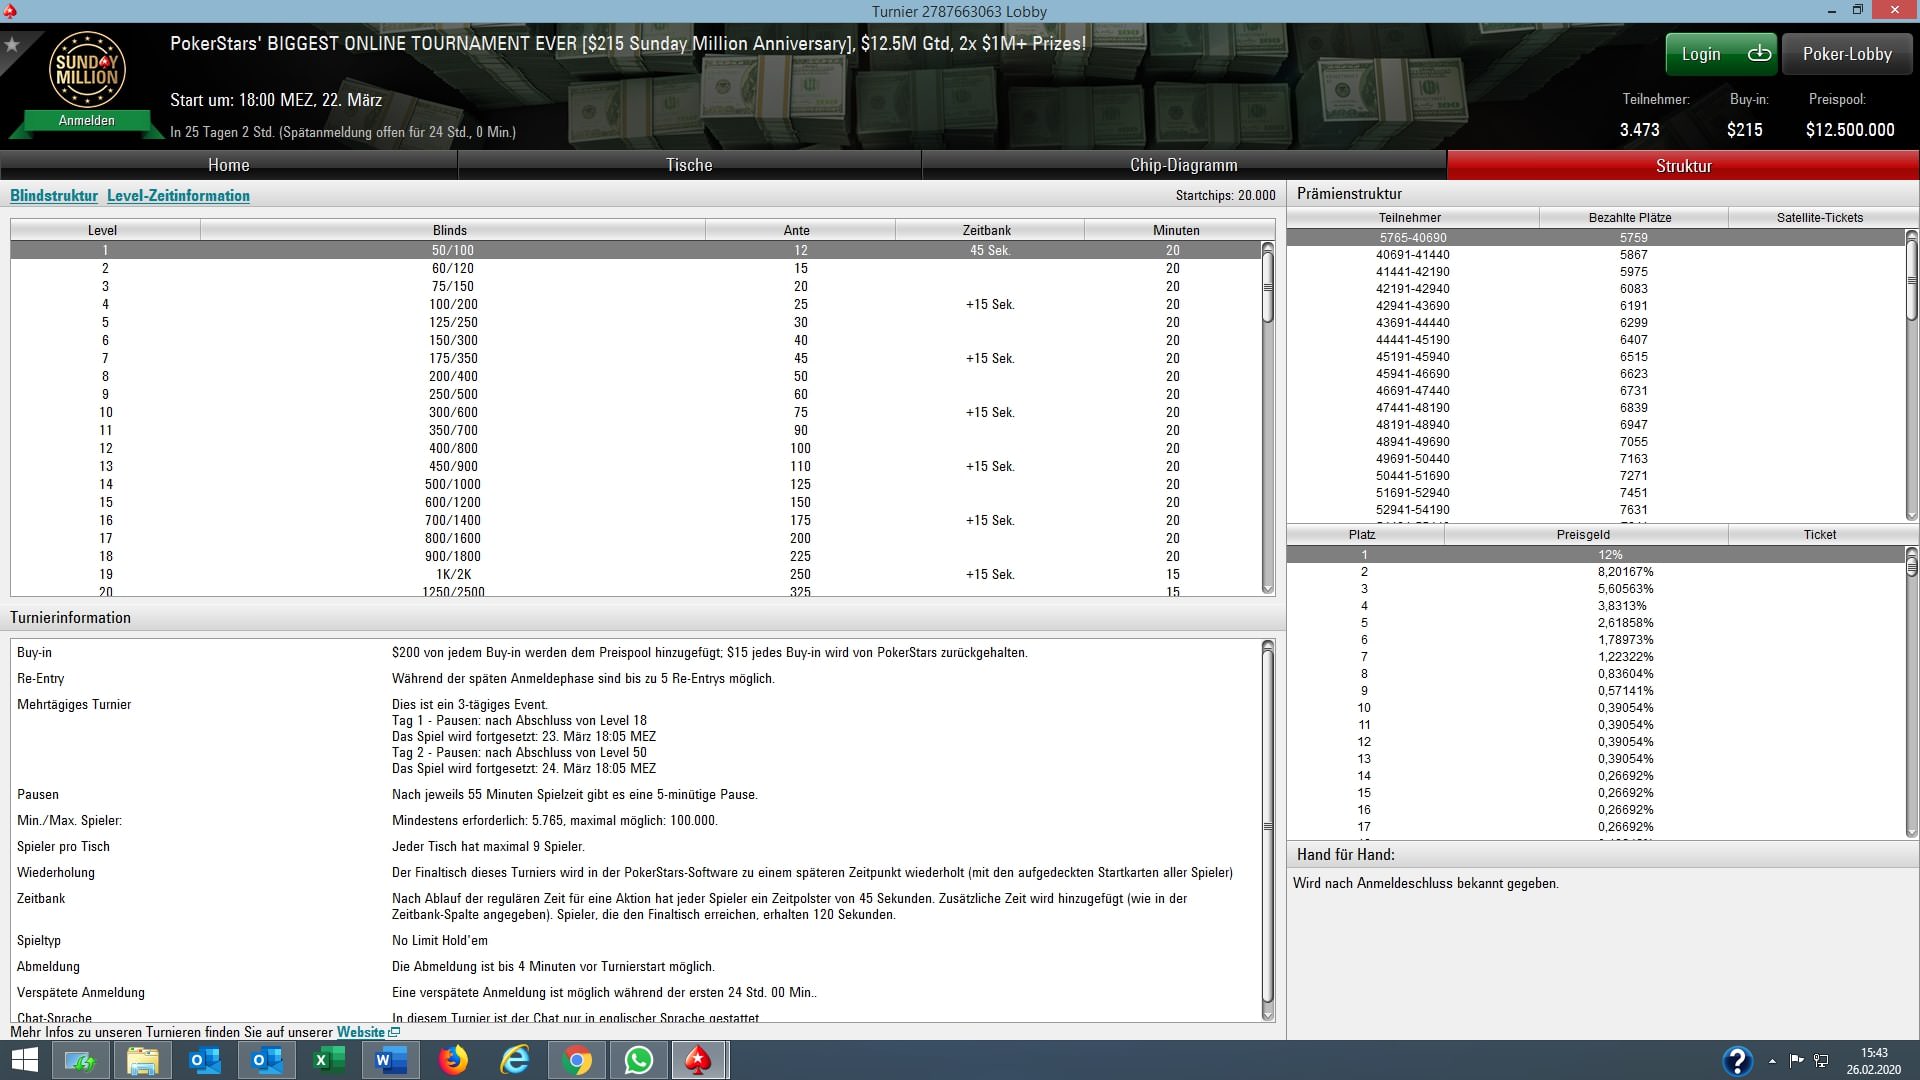Follow the Website link at bottom
The image size is (1920, 1080).
point(361,1032)
